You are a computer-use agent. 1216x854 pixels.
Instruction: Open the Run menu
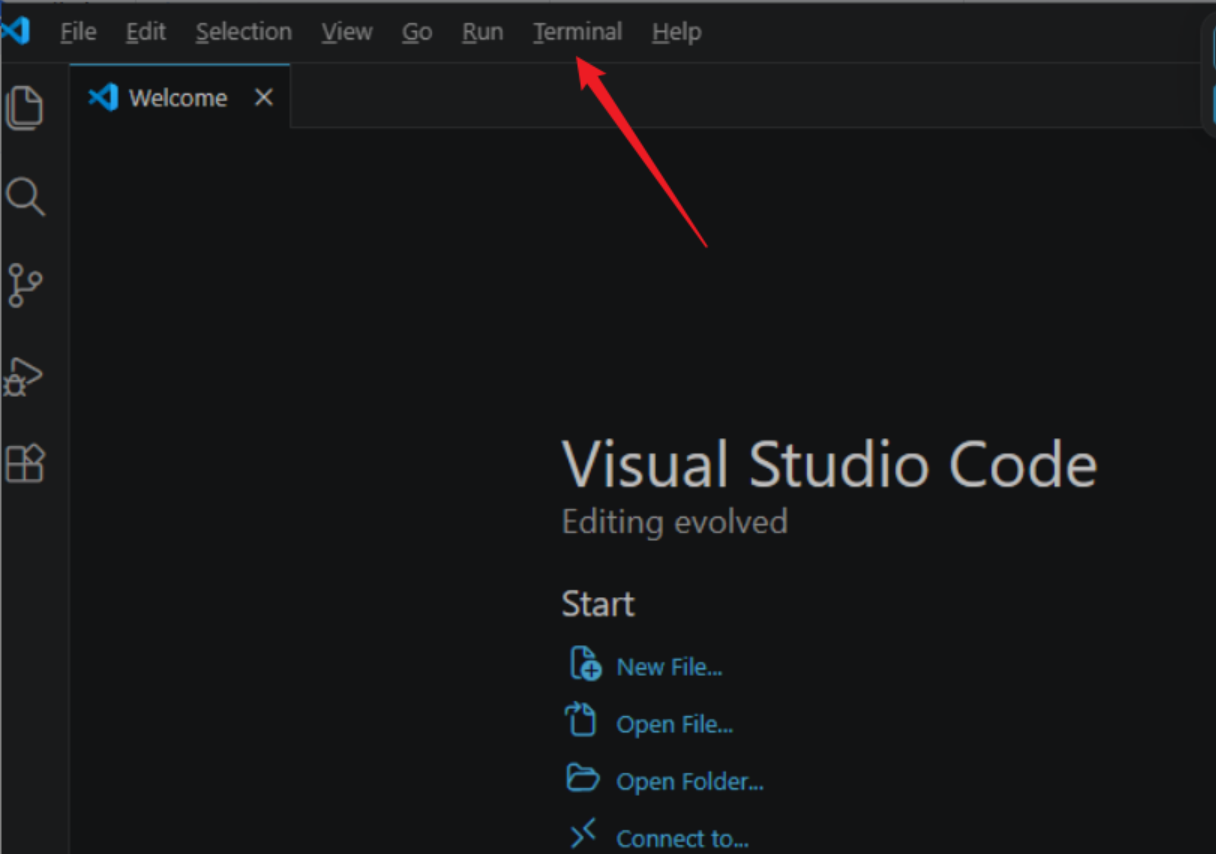[x=483, y=32]
